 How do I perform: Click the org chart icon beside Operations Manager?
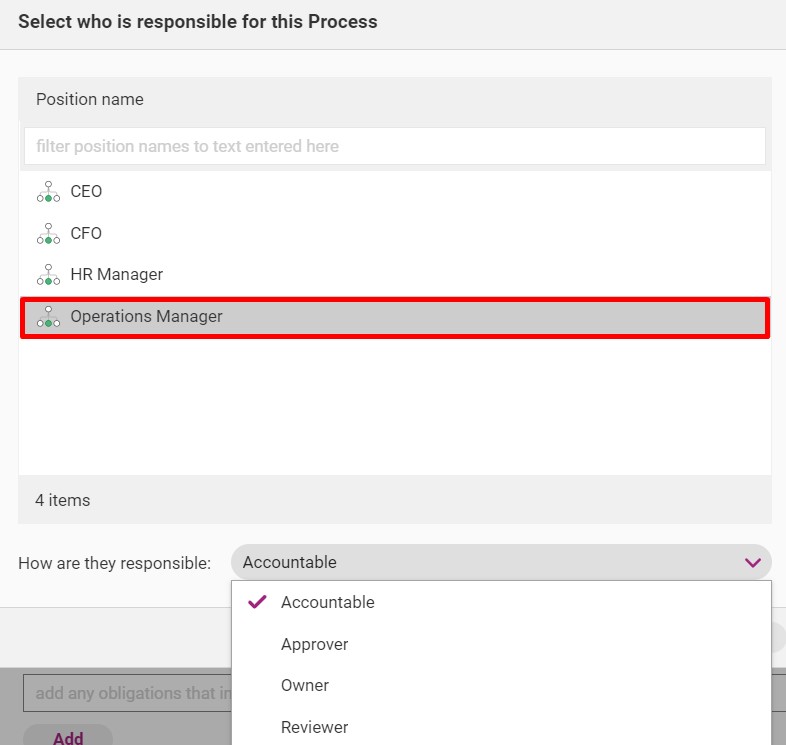tap(48, 317)
